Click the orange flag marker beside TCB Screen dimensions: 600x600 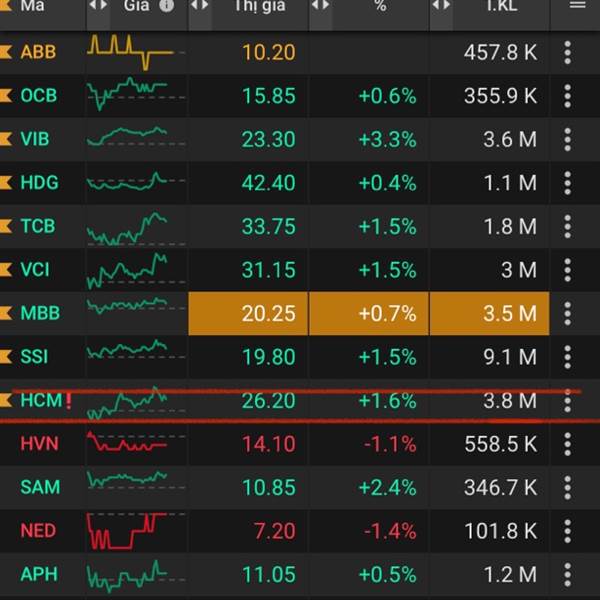(x=6, y=226)
